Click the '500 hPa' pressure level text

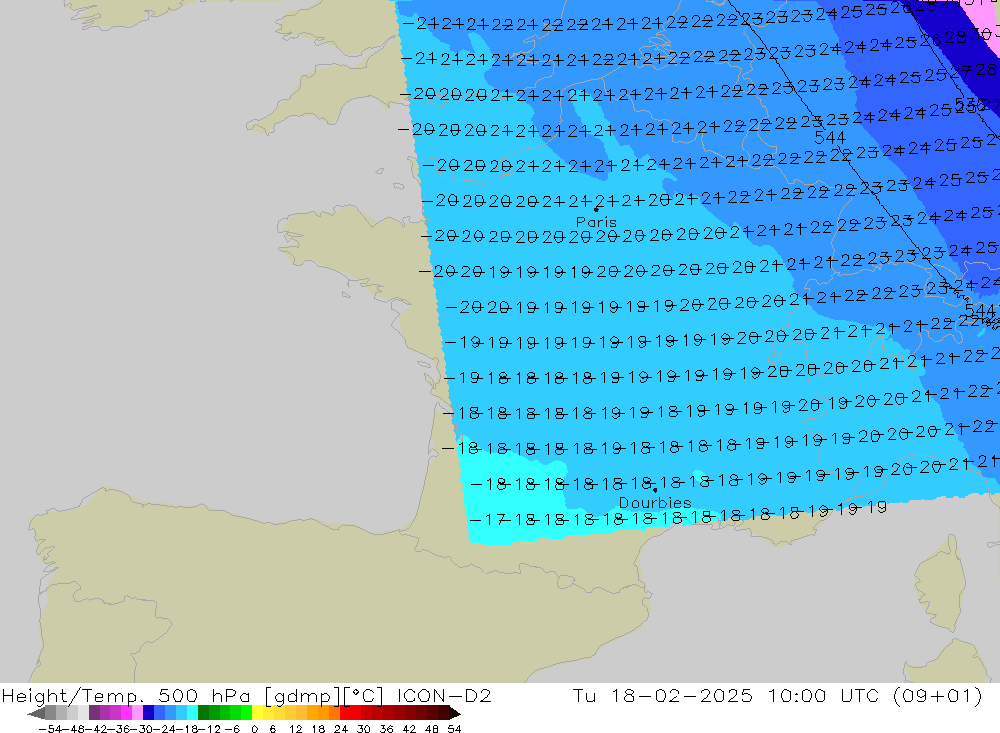204,695
